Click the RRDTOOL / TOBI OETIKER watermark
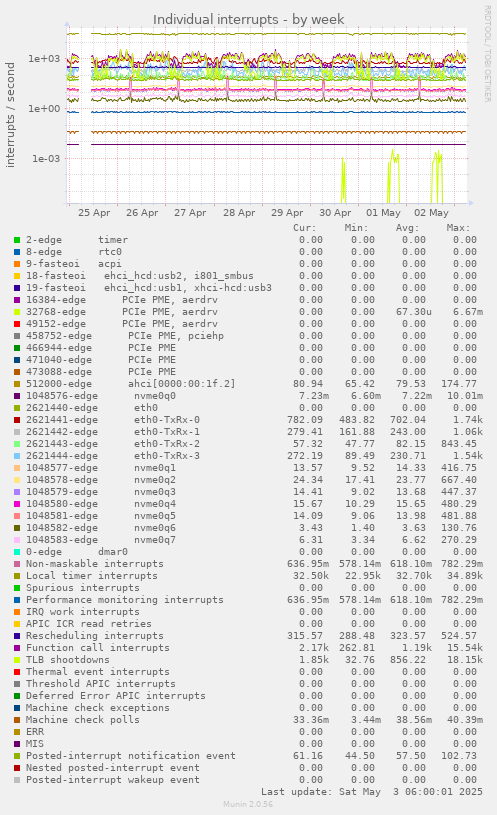Image resolution: width=497 pixels, height=815 pixels. 488,54
